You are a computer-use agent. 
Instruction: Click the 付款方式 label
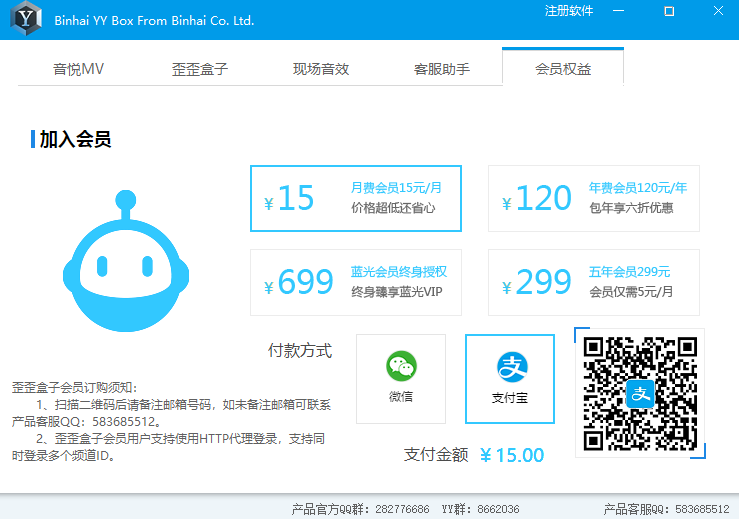coord(300,350)
